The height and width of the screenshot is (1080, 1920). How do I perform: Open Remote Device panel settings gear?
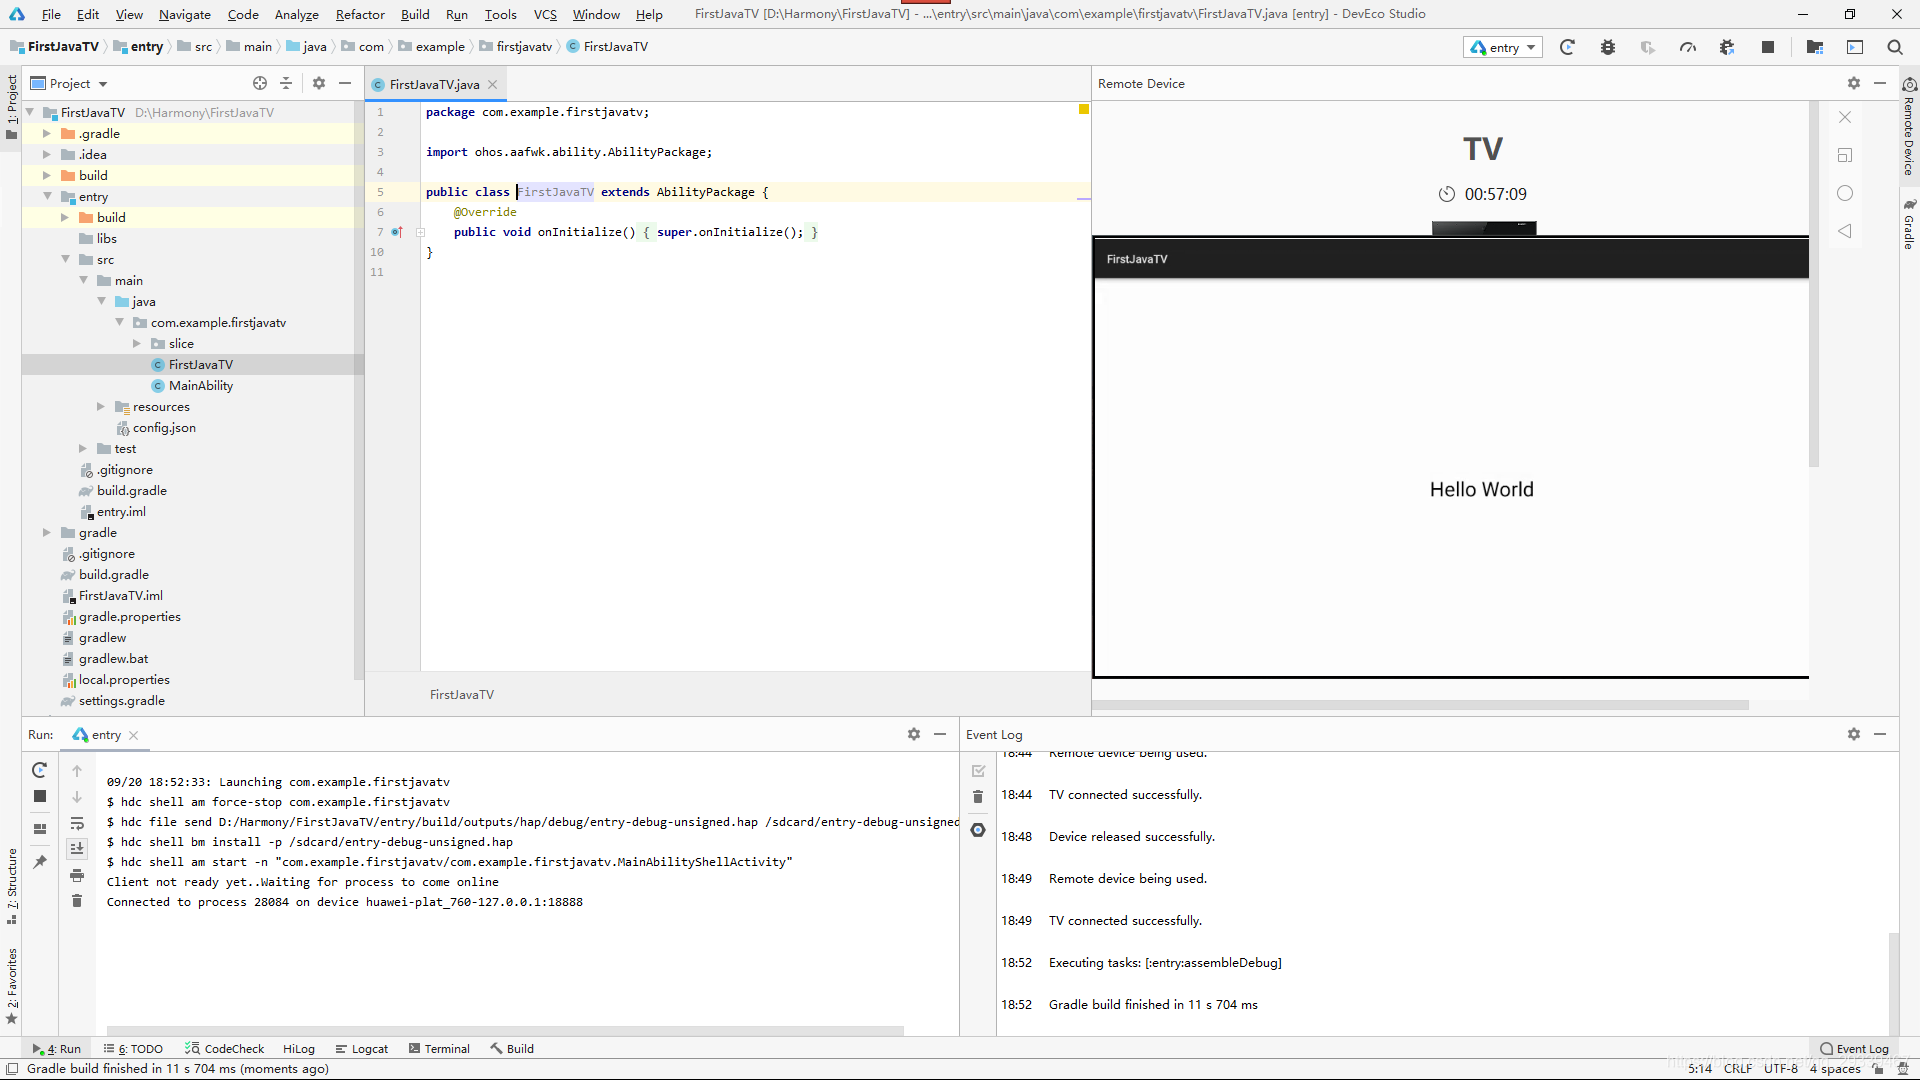1853,83
